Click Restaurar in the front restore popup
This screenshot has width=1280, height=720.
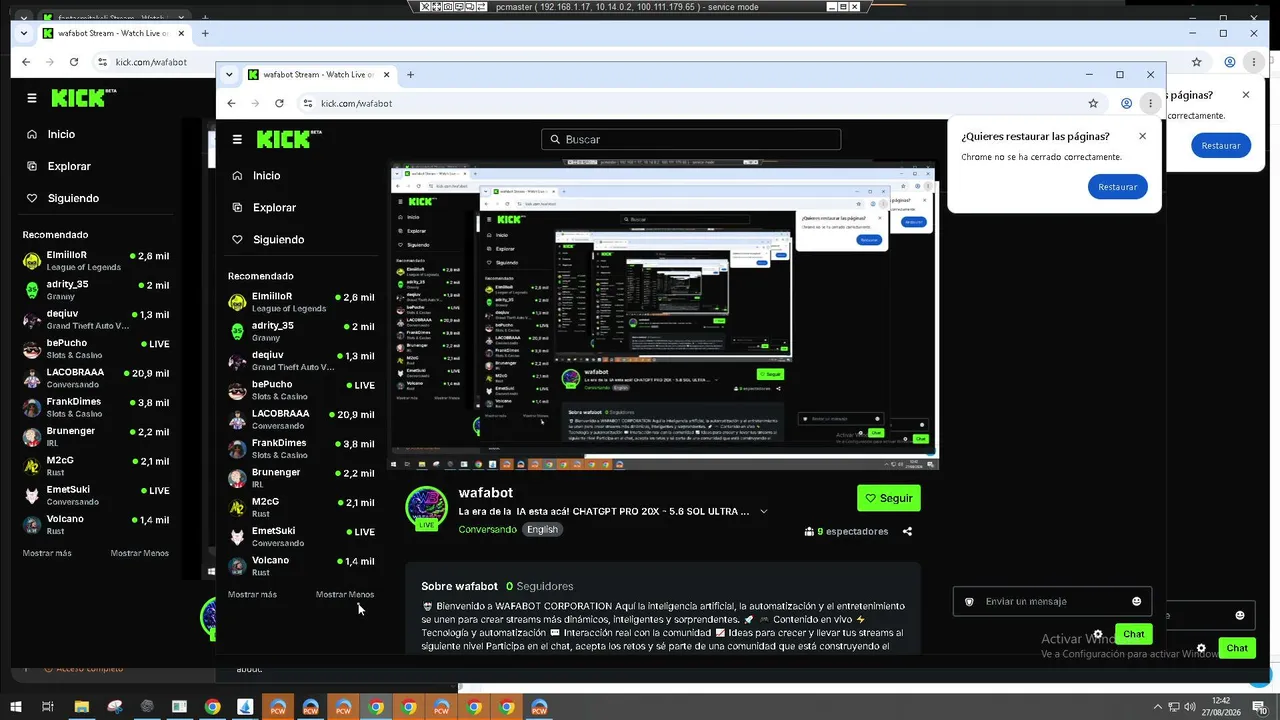tap(1118, 187)
